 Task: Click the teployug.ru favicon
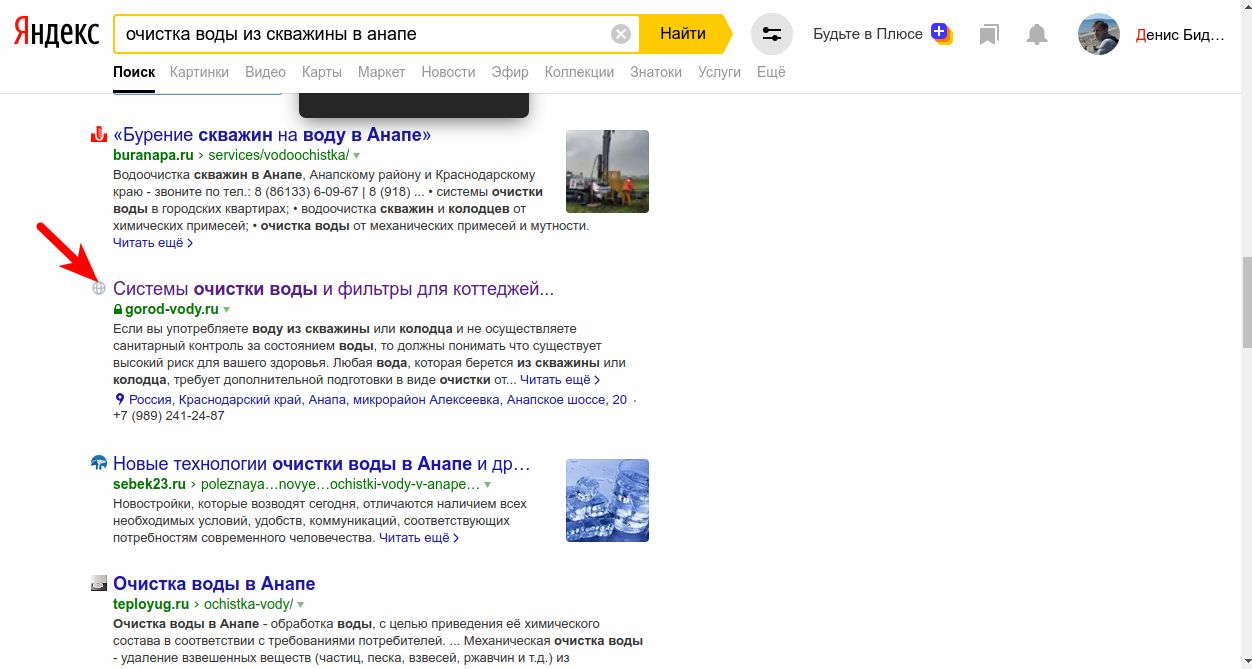(99, 584)
